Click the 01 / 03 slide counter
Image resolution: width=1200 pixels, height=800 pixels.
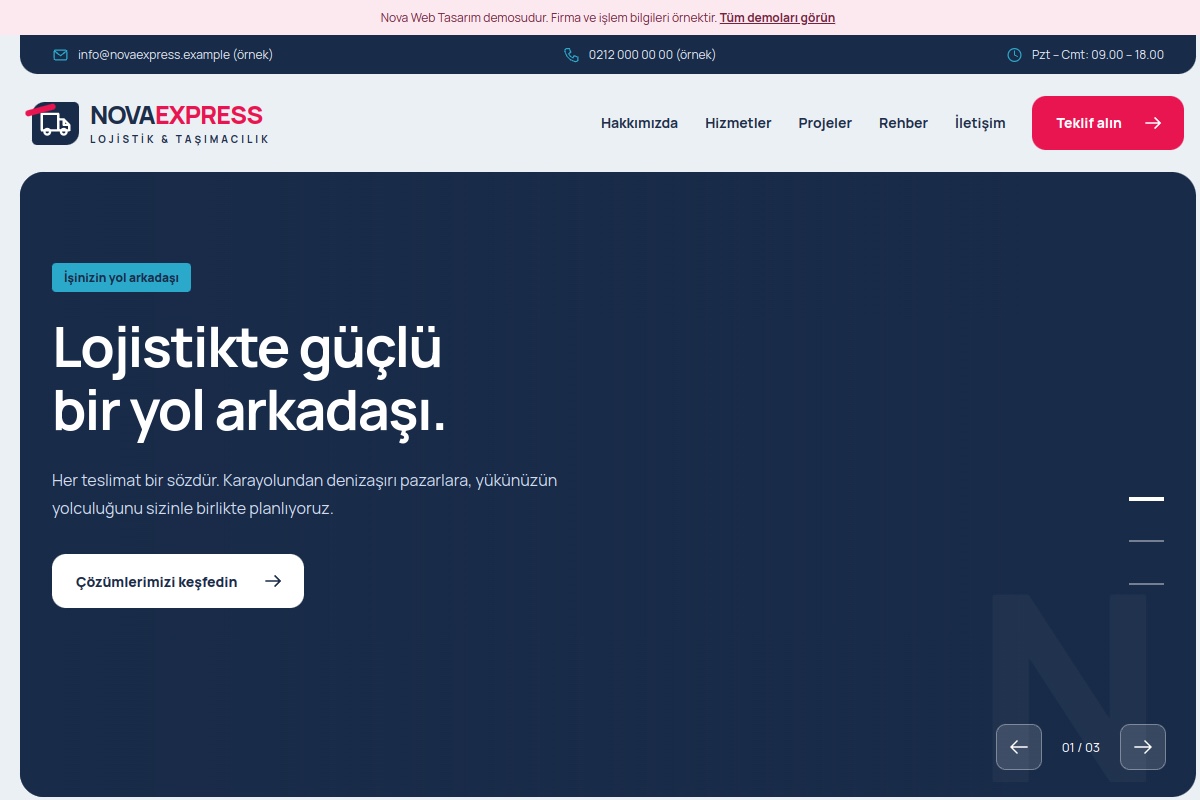(x=1081, y=747)
